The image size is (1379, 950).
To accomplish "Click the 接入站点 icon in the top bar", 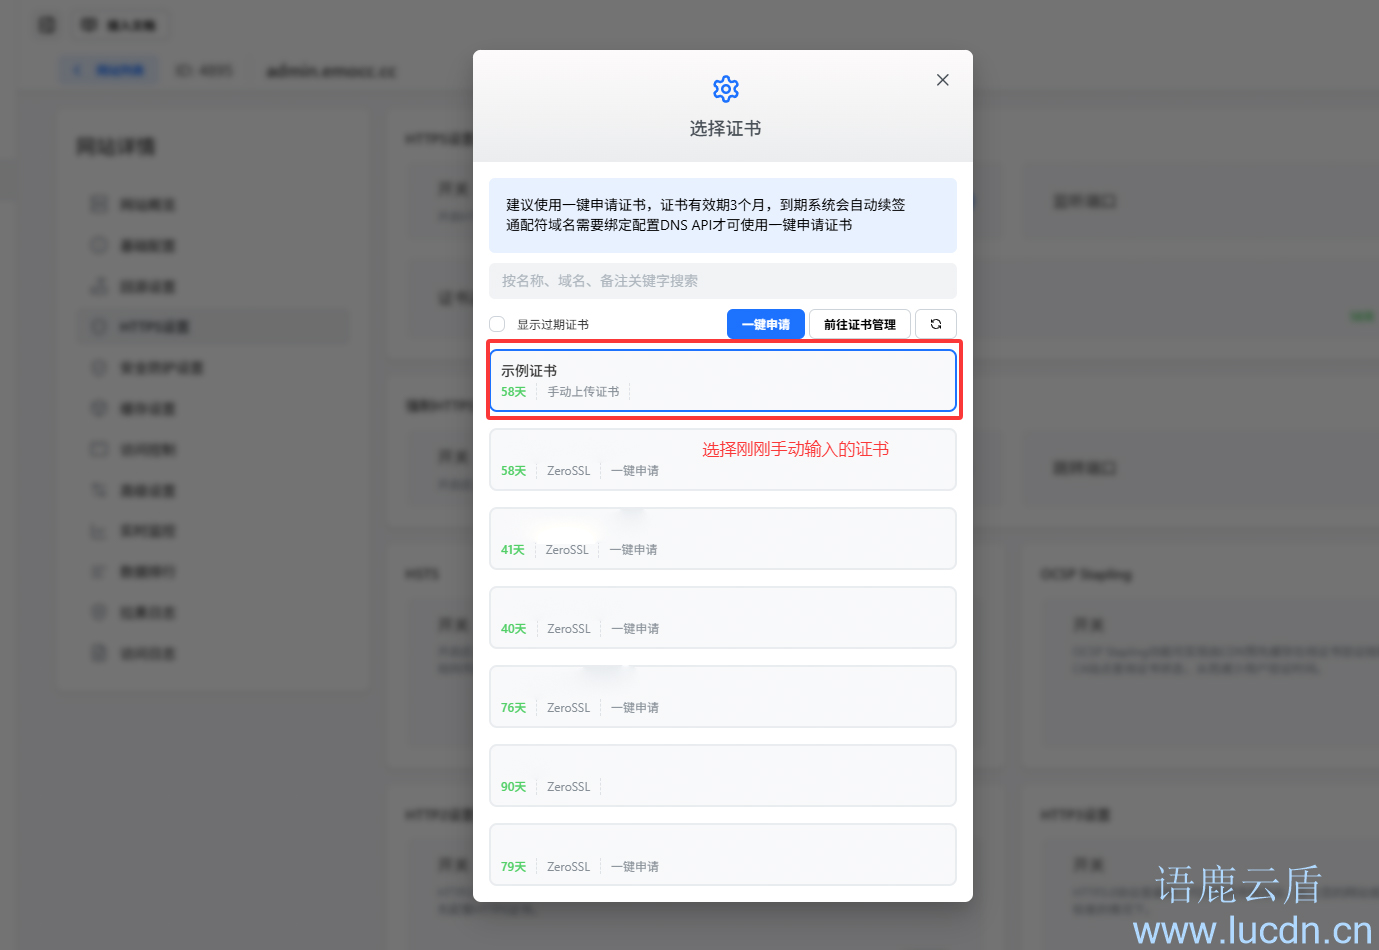I will tap(91, 24).
